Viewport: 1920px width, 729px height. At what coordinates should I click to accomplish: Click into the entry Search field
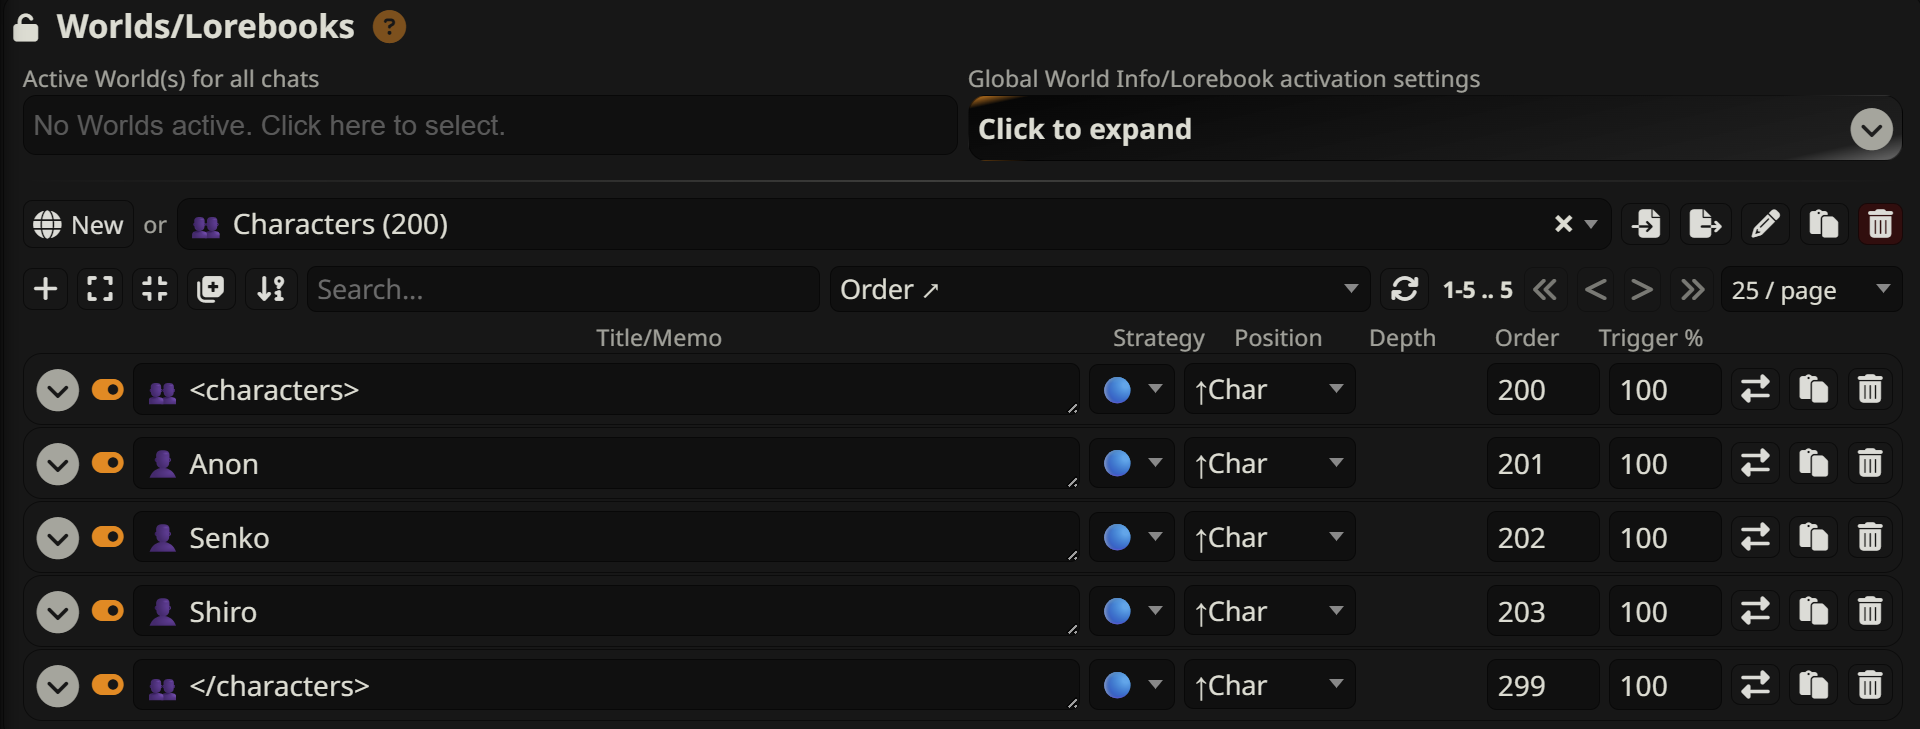(x=562, y=289)
